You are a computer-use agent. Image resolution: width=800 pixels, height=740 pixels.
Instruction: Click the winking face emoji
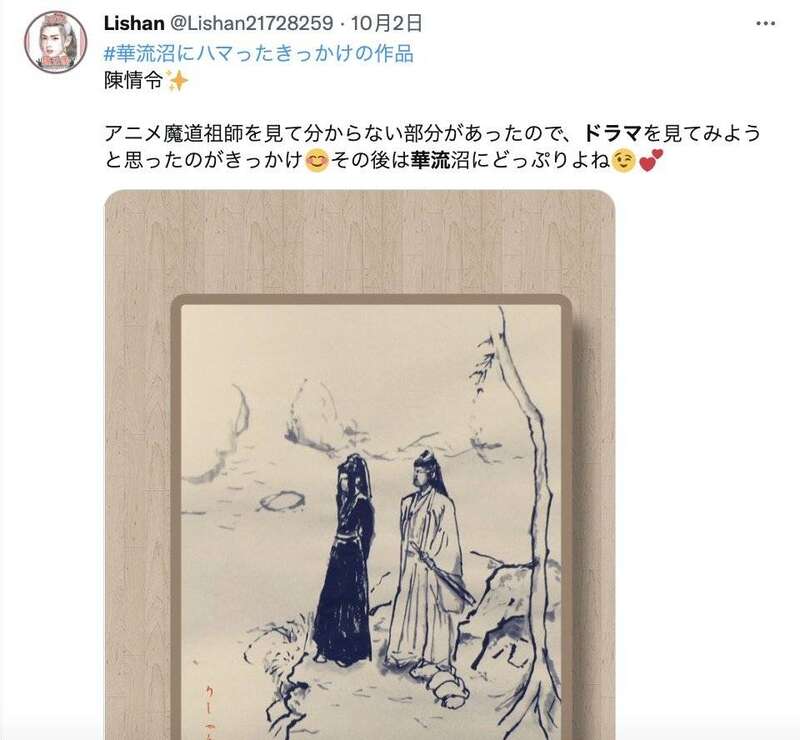pyautogui.click(x=622, y=161)
